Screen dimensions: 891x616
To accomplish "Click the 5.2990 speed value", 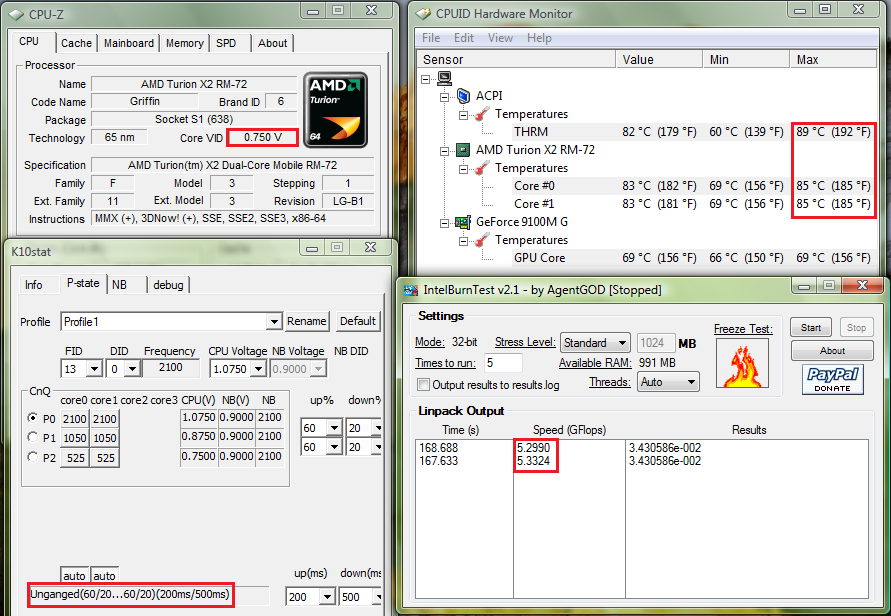I will coord(534,448).
